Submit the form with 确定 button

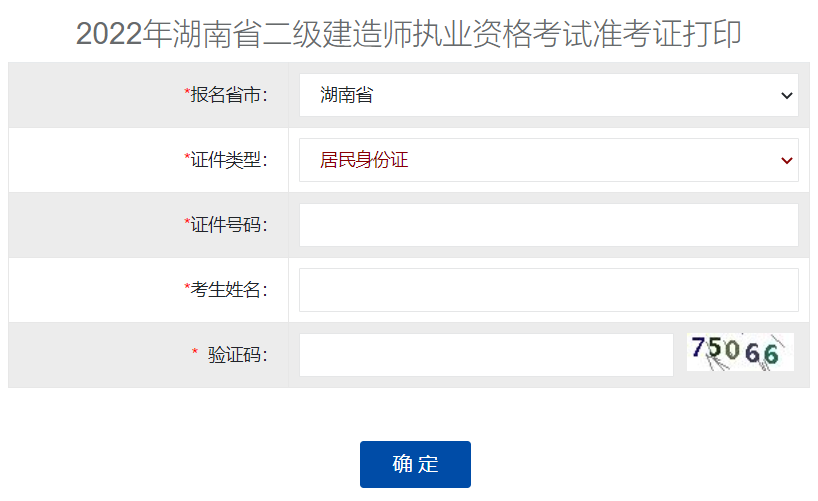415,464
